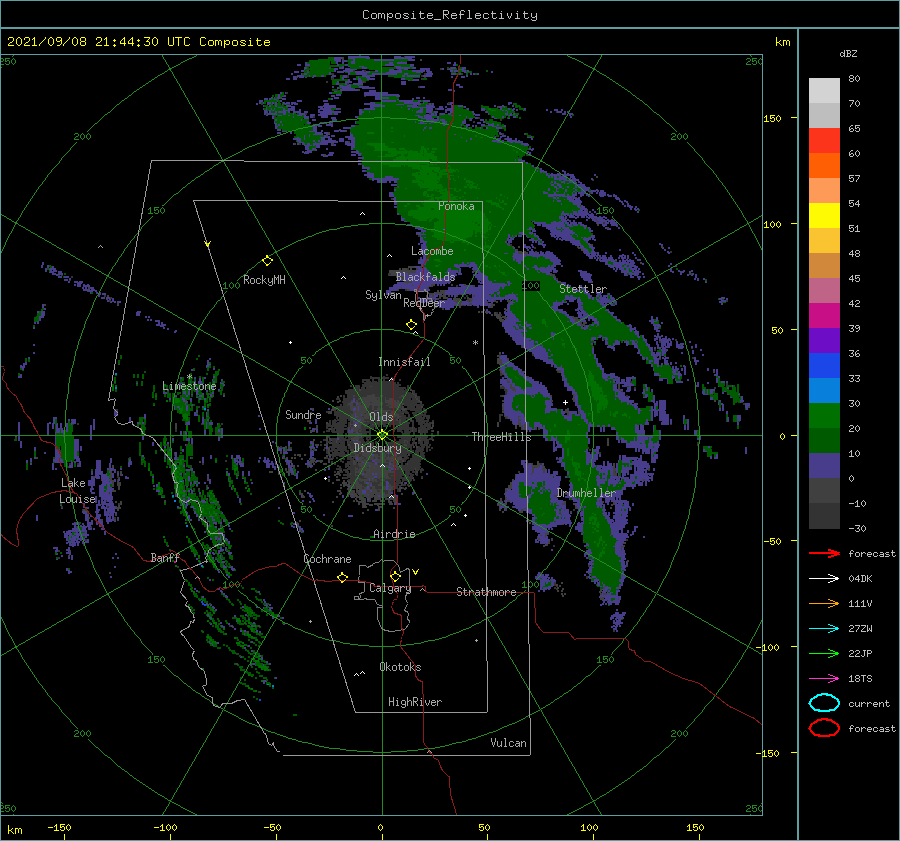The width and height of the screenshot is (900, 841).
Task: Click the Limestone label
Action: 189,386
